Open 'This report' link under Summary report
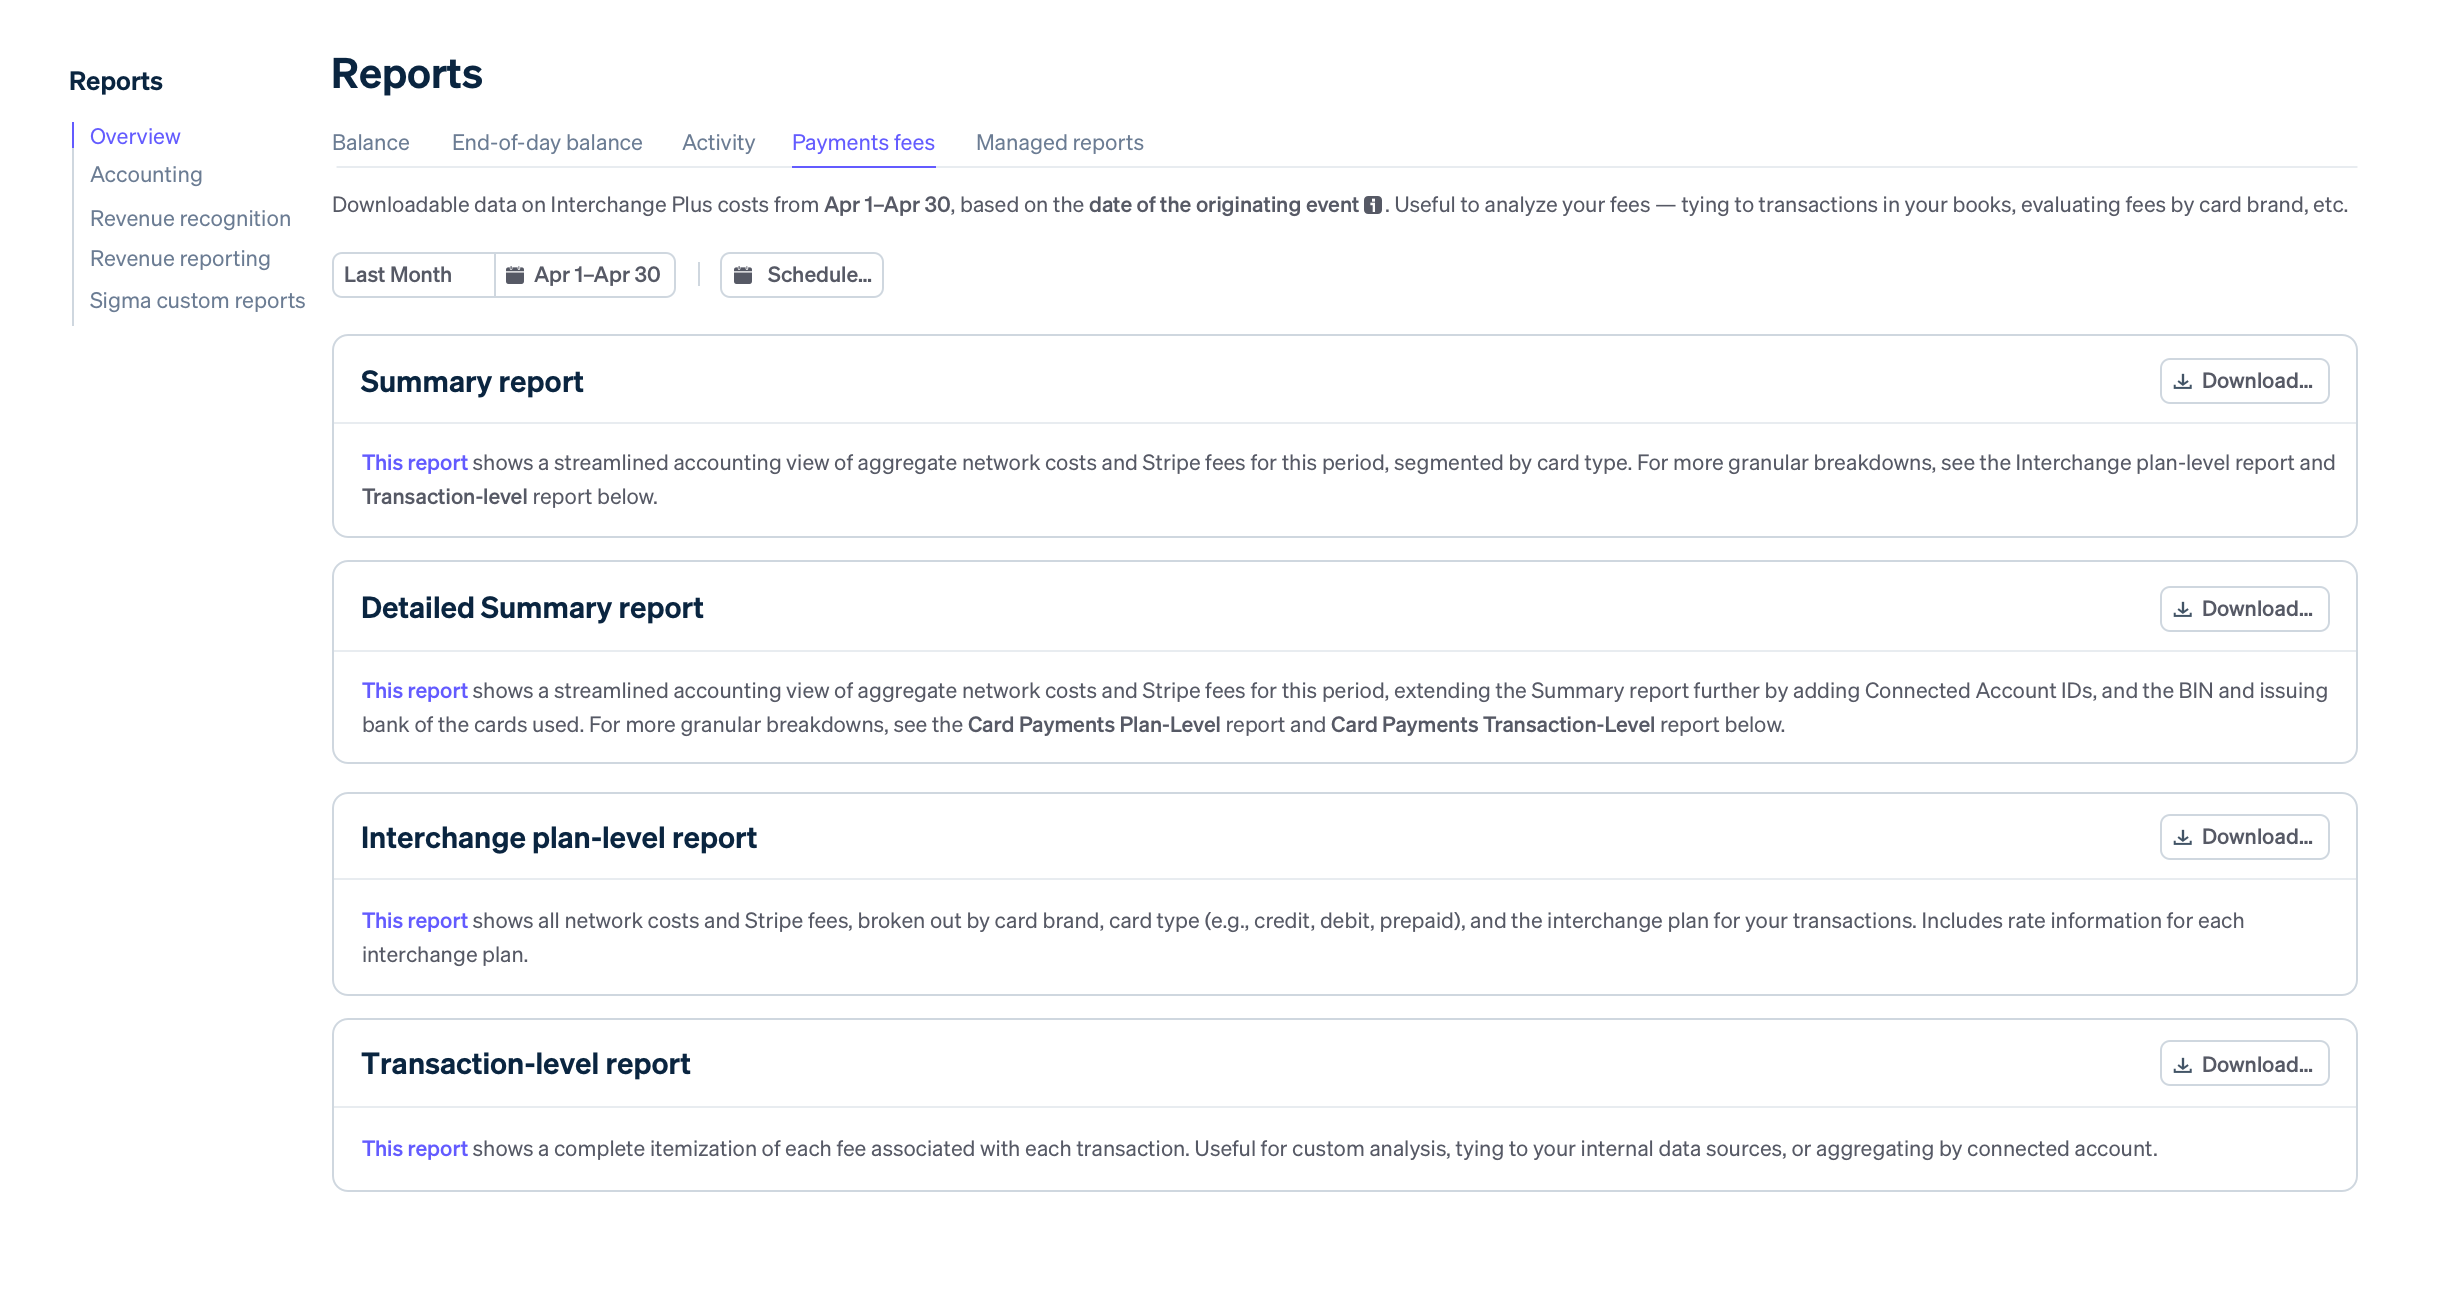The image size is (2464, 1290). tap(414, 462)
